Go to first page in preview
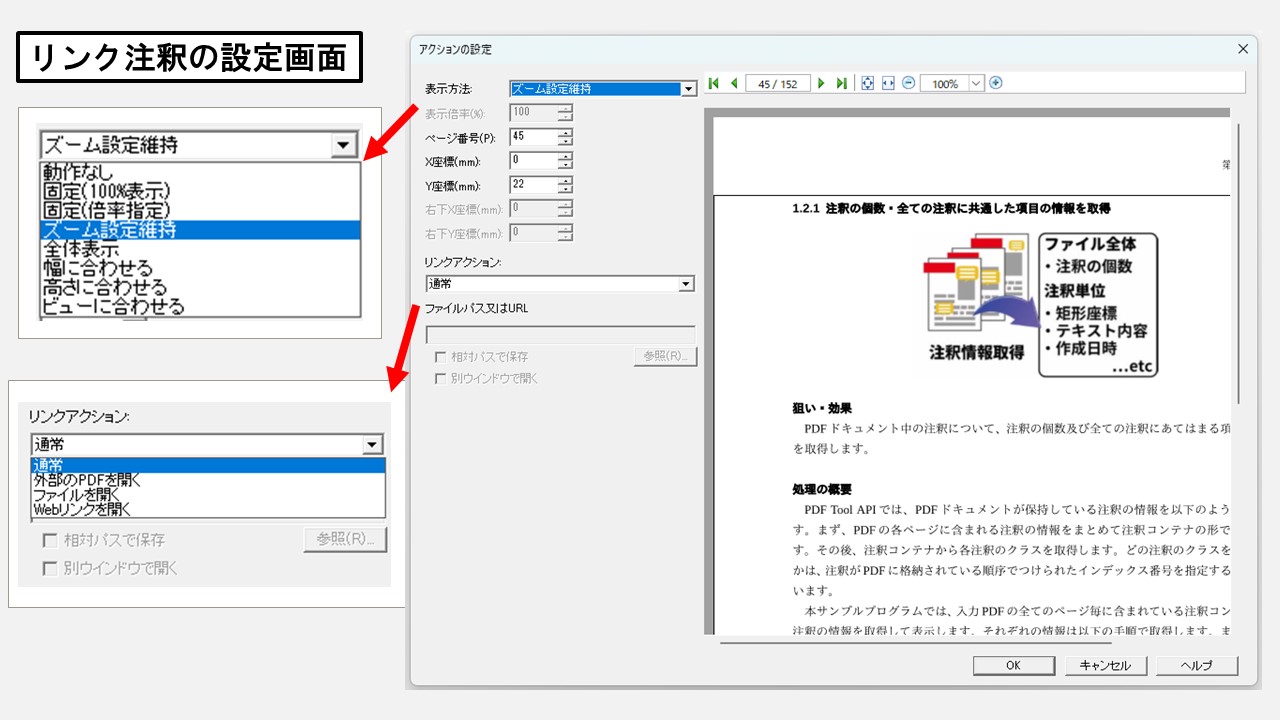The height and width of the screenshot is (720, 1280). pyautogui.click(x=714, y=84)
